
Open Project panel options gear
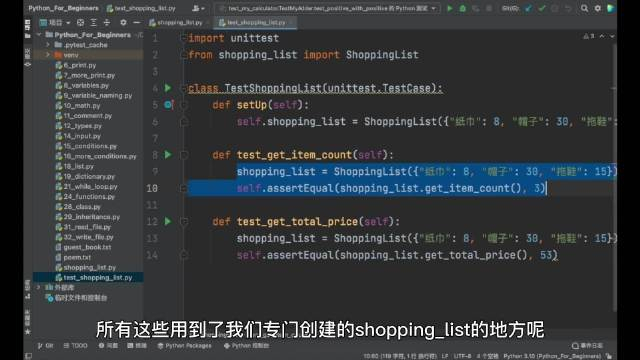(123, 22)
